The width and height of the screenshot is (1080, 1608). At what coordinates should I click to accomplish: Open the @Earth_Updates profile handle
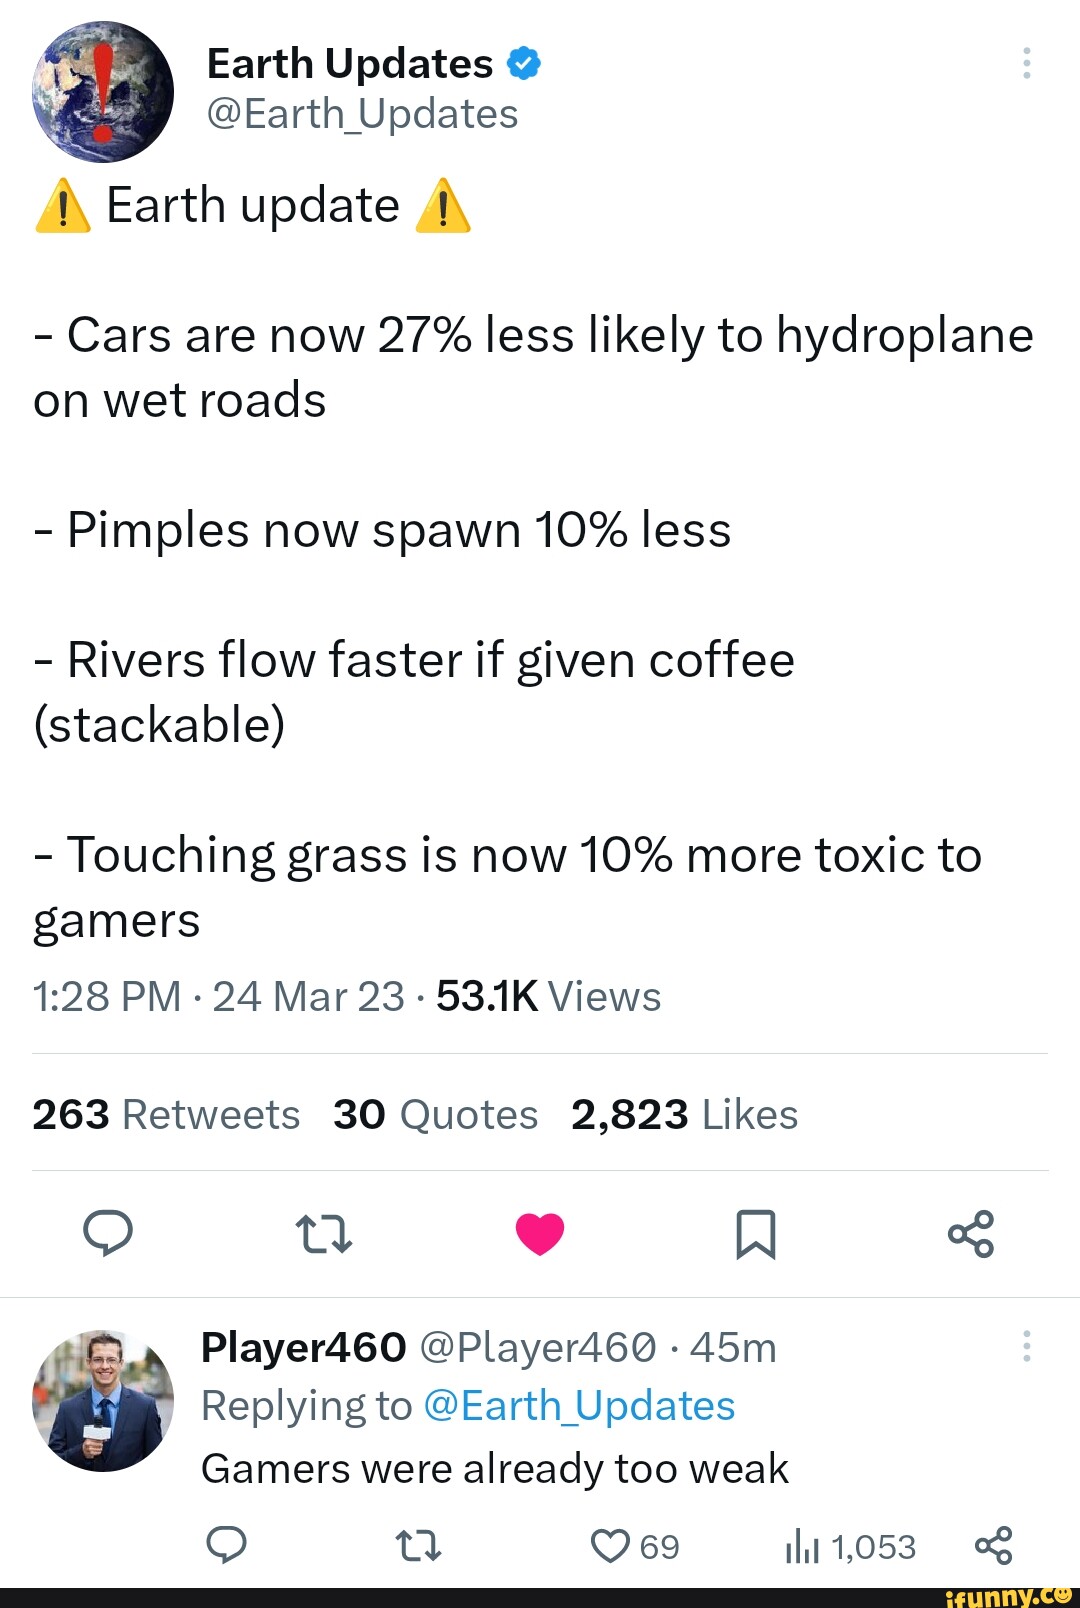pyautogui.click(x=361, y=113)
